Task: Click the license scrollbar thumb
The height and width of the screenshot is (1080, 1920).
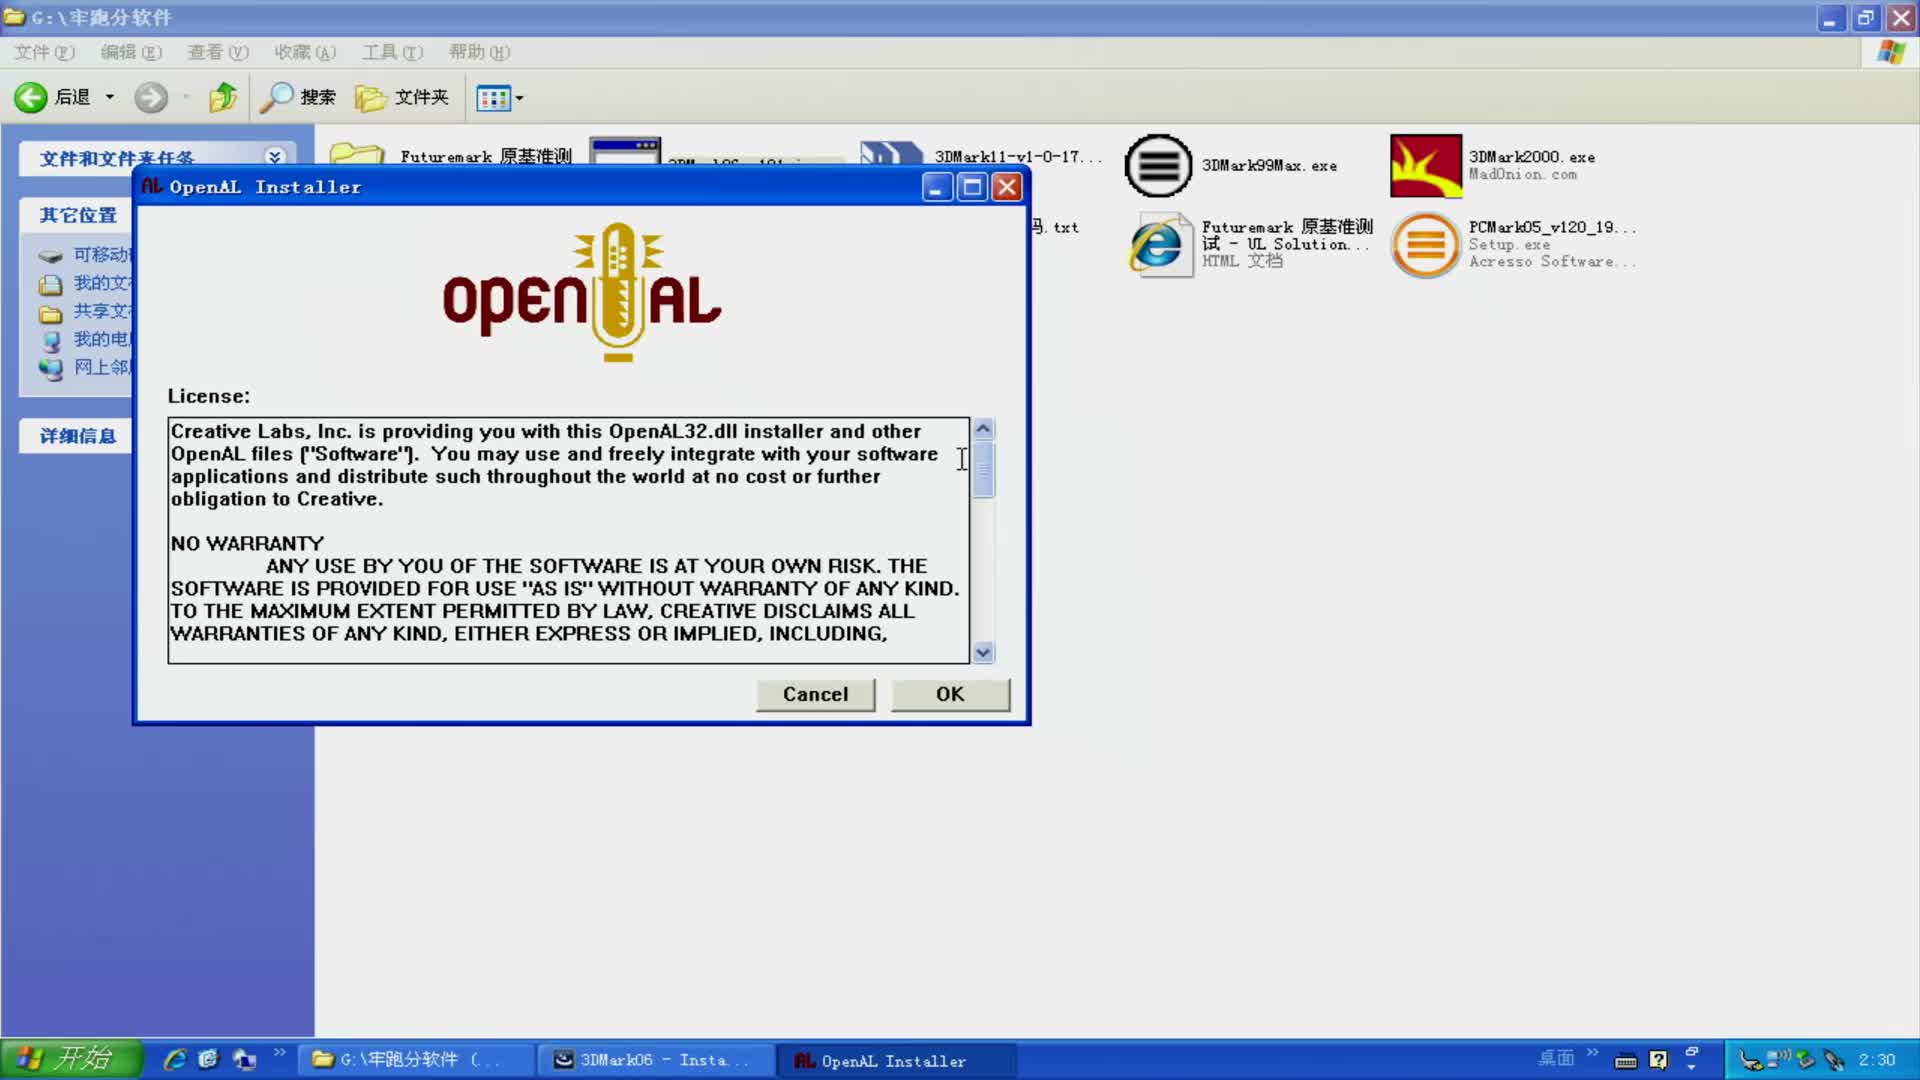Action: [983, 468]
